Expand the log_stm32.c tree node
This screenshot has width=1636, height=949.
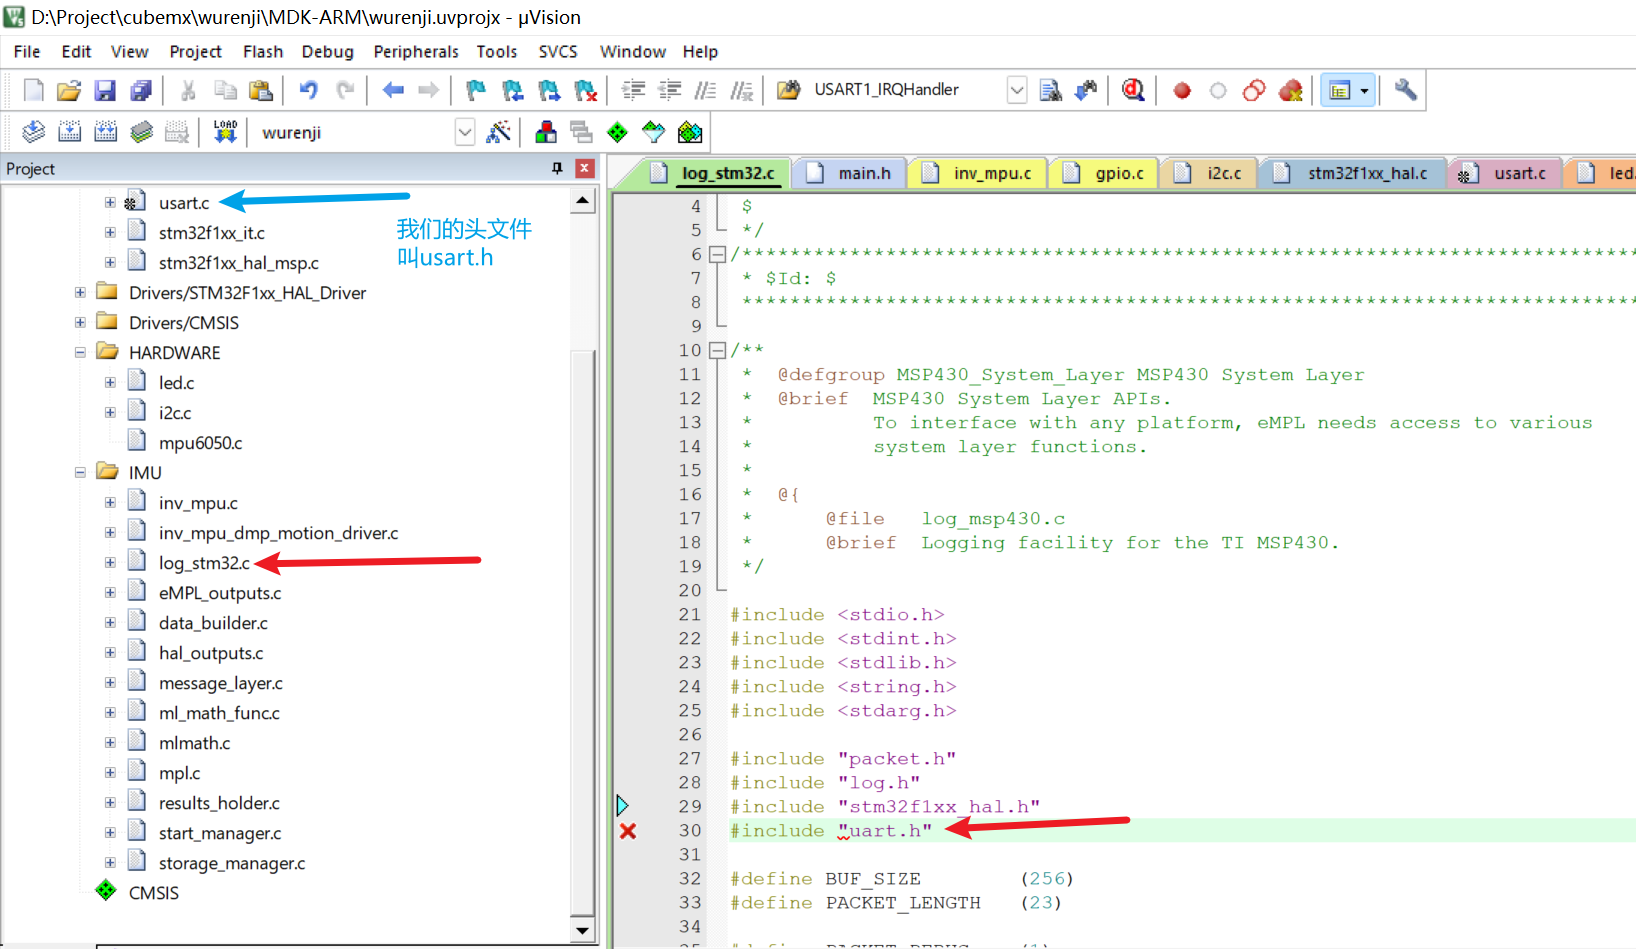click(x=110, y=562)
